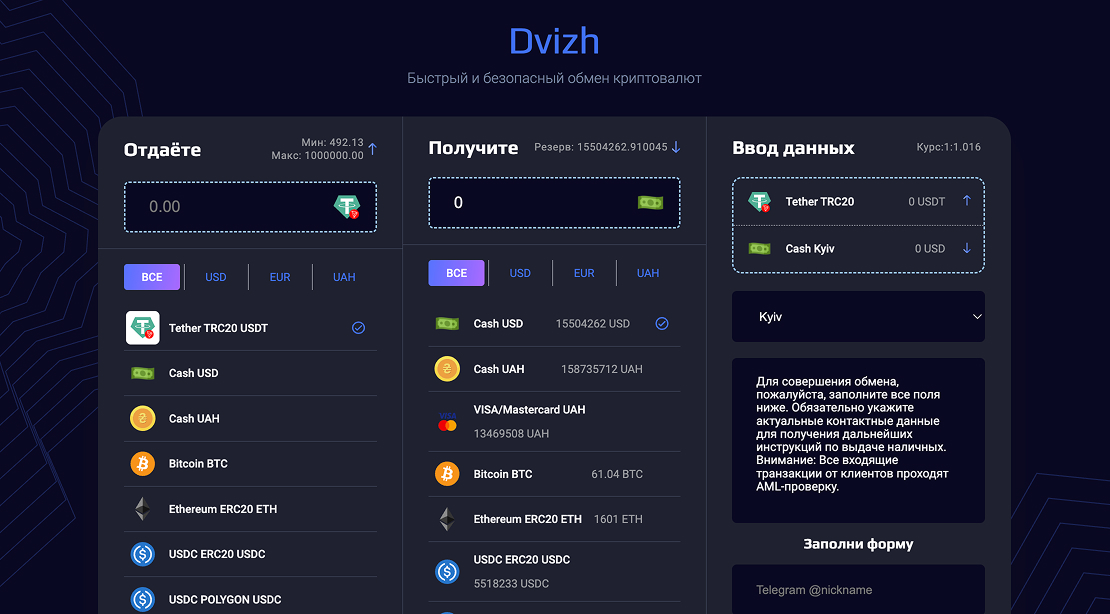Viewport: 1110px width, 614px height.
Task: Choose Ethereum ERC20 ETH text in give list
Action: pos(223,509)
